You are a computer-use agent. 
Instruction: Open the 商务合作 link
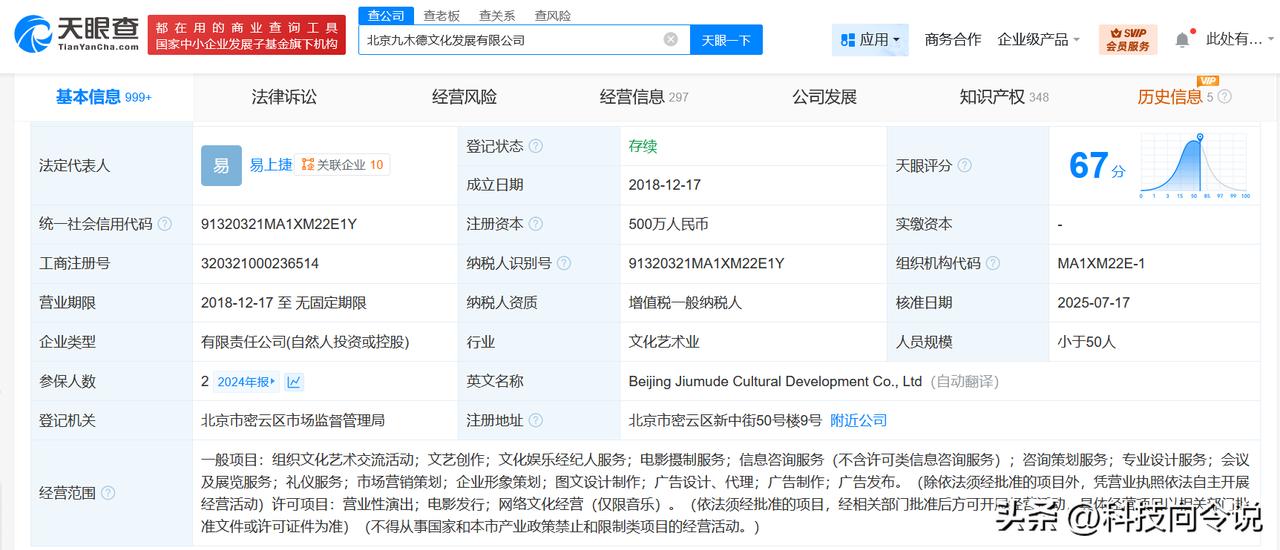click(x=953, y=39)
